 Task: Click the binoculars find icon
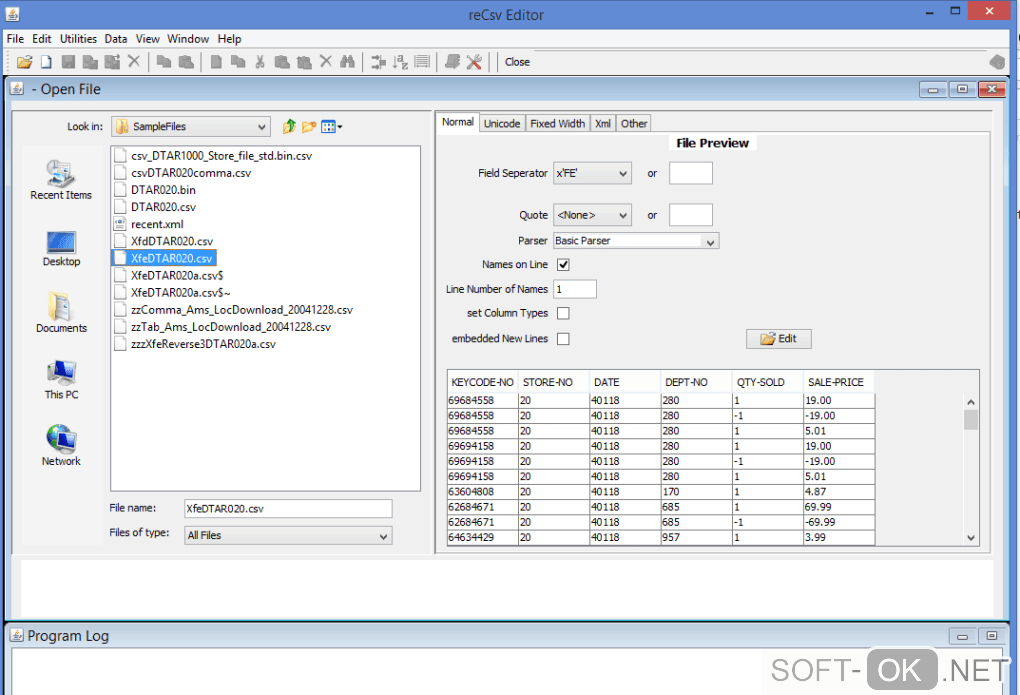point(347,62)
